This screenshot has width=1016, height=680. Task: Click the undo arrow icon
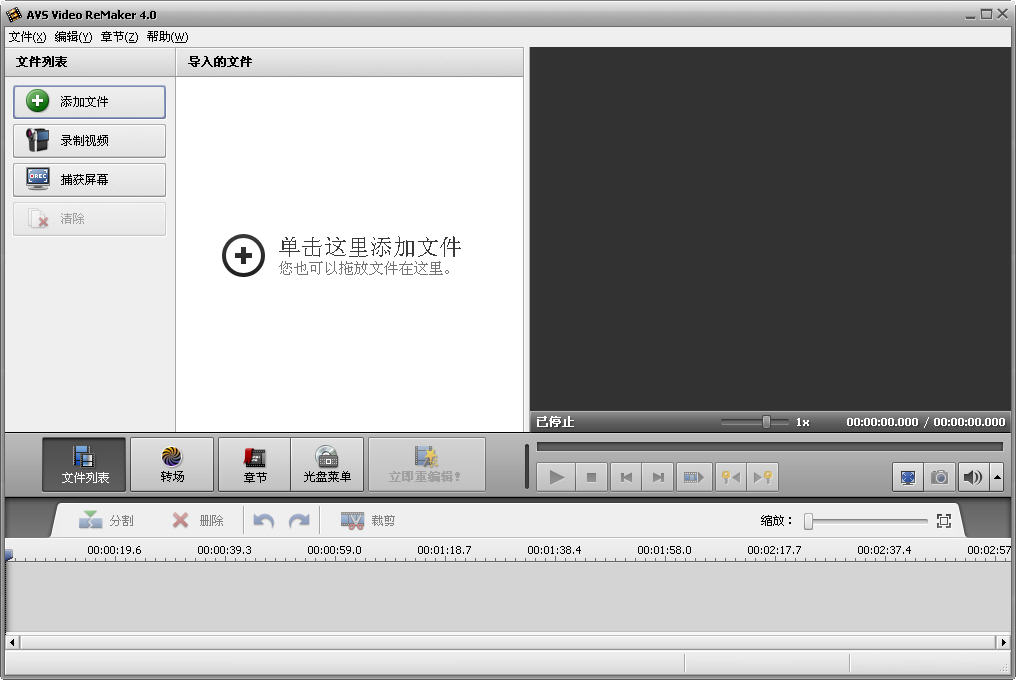[262, 520]
